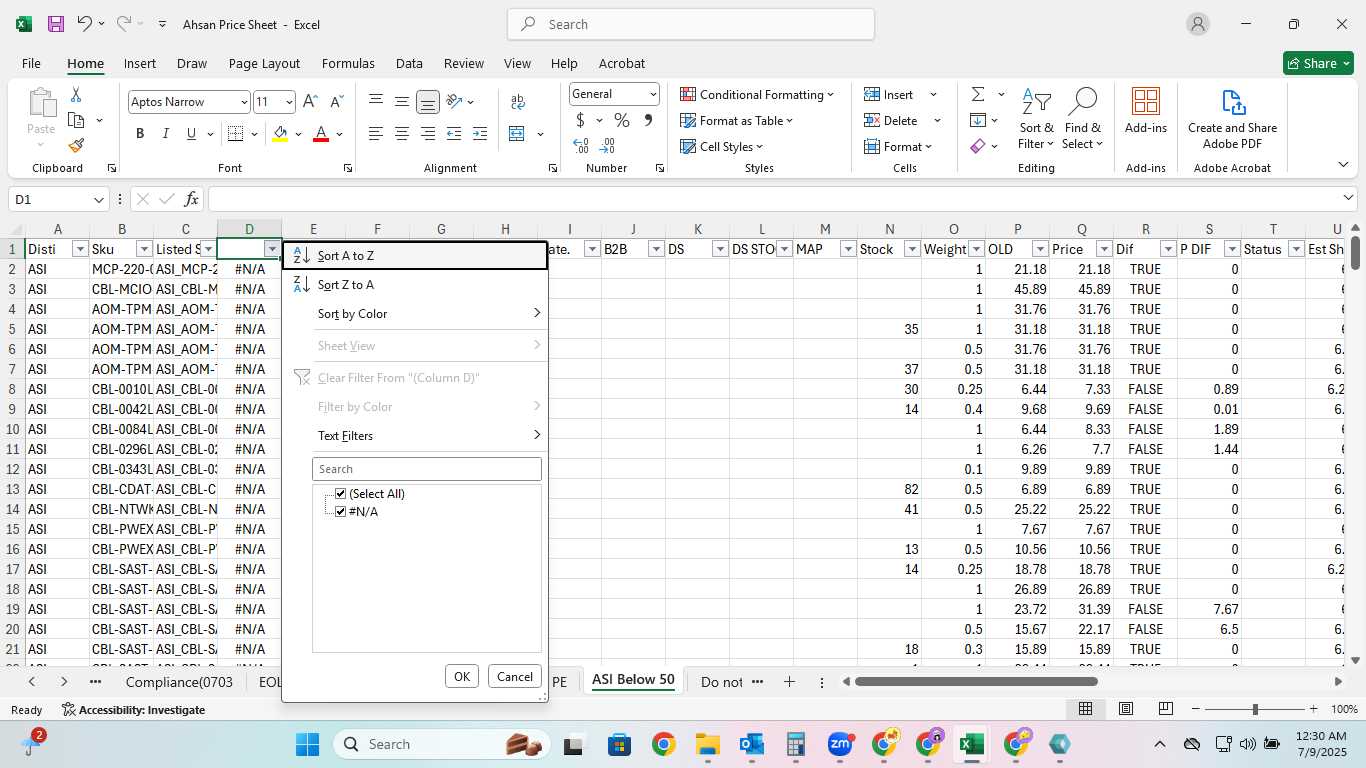The image size is (1366, 768).
Task: Click the Insert Function fx icon
Action: (x=192, y=199)
